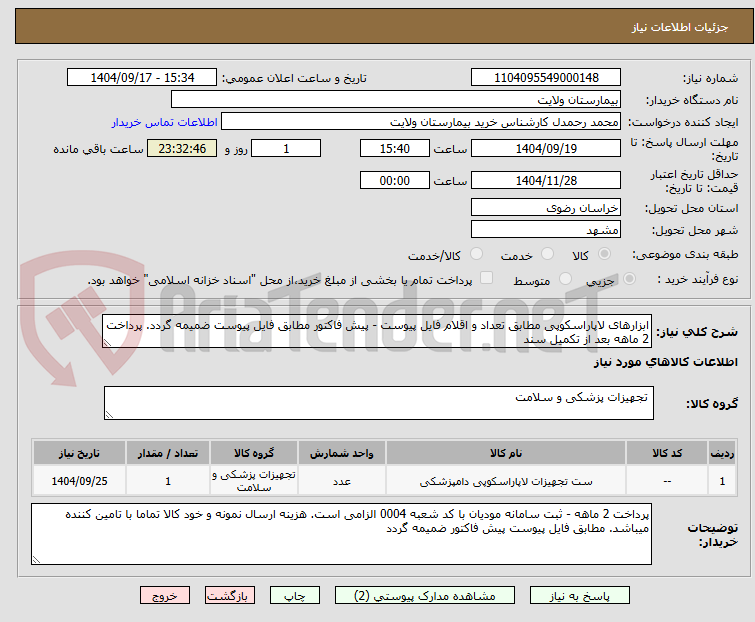This screenshot has width=755, height=622.
Task: Select the 'خدمت' radio option
Action: tap(547, 254)
